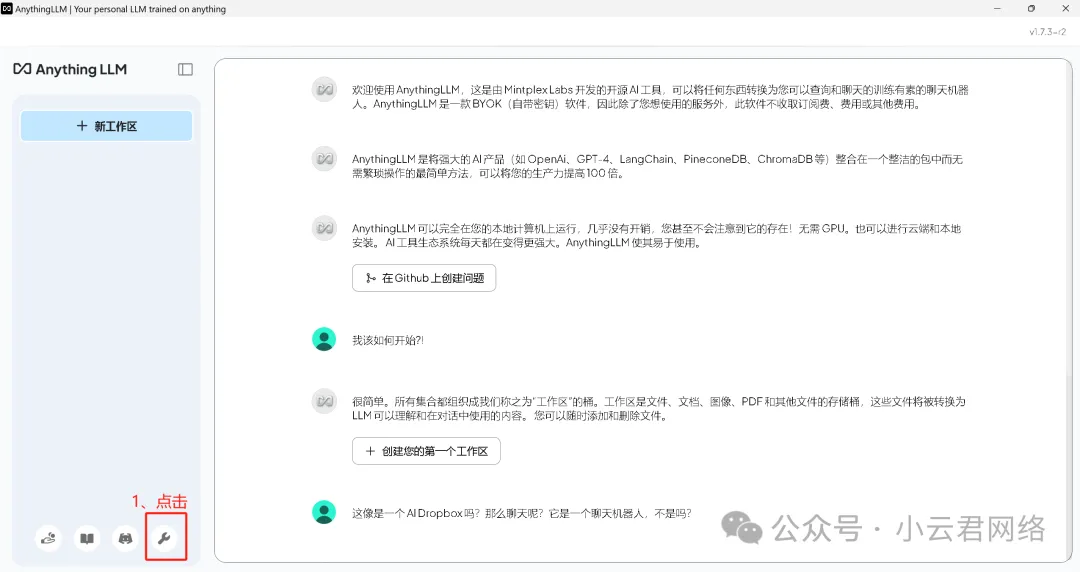This screenshot has height=572, width=1080.
Task: Click bot avatar beside the 无需GPU message
Action: [324, 228]
